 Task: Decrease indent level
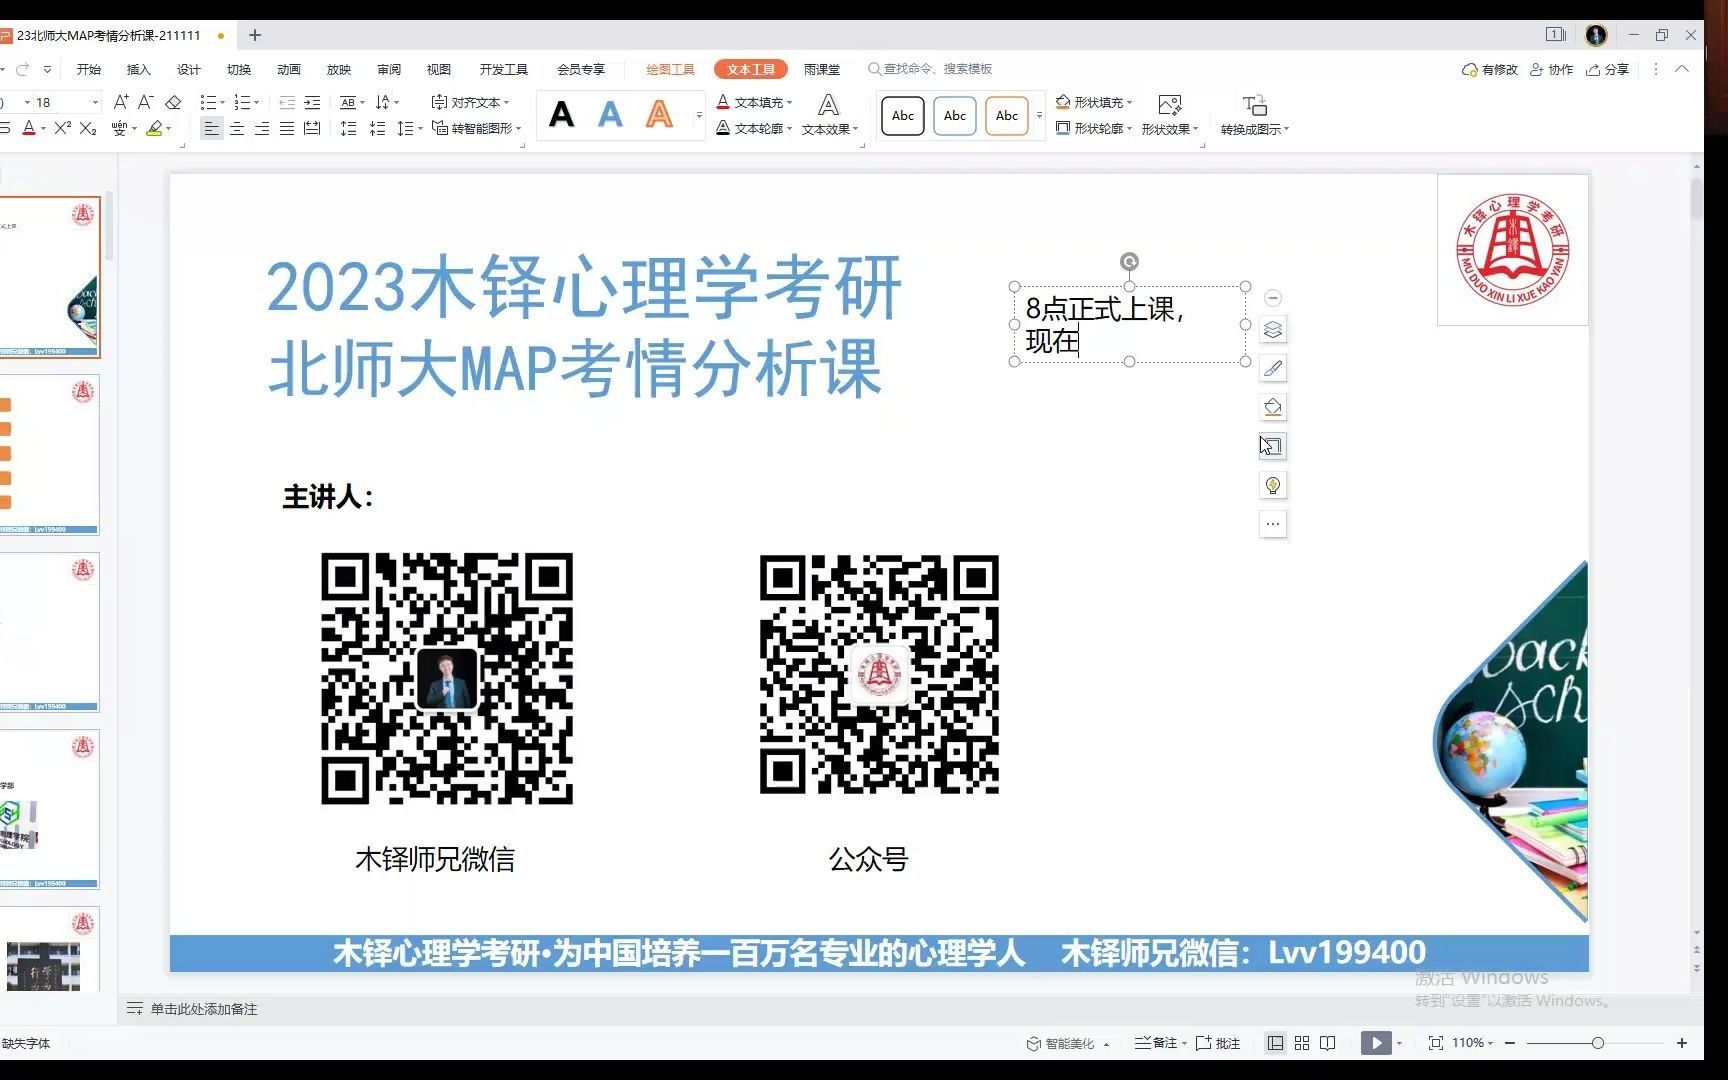[287, 102]
